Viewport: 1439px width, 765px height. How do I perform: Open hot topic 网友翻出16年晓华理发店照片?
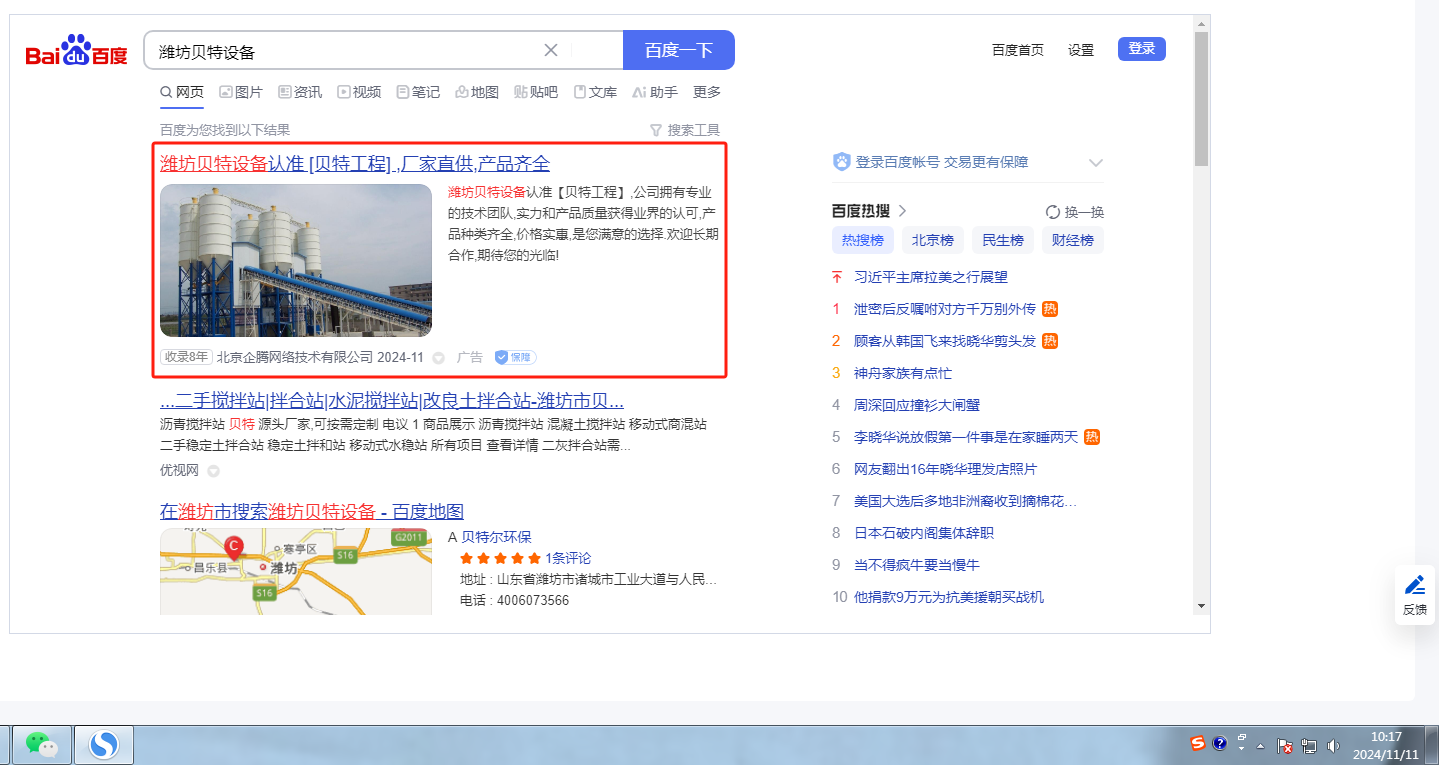(945, 469)
